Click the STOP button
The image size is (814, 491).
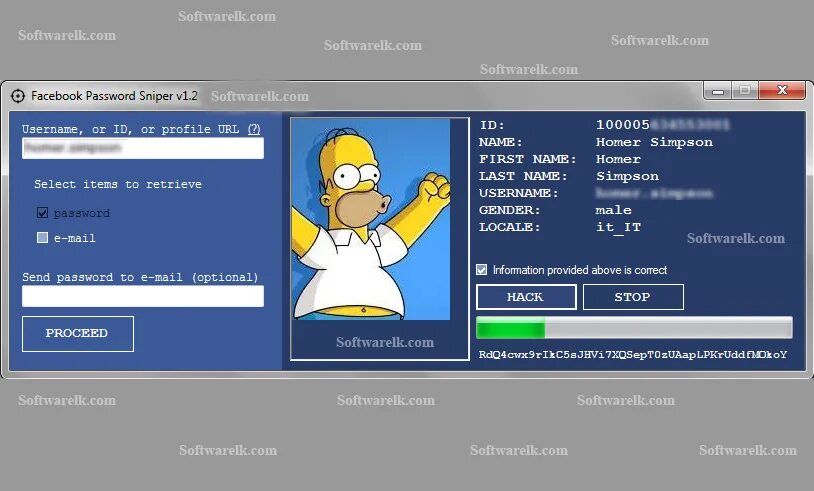tap(633, 297)
